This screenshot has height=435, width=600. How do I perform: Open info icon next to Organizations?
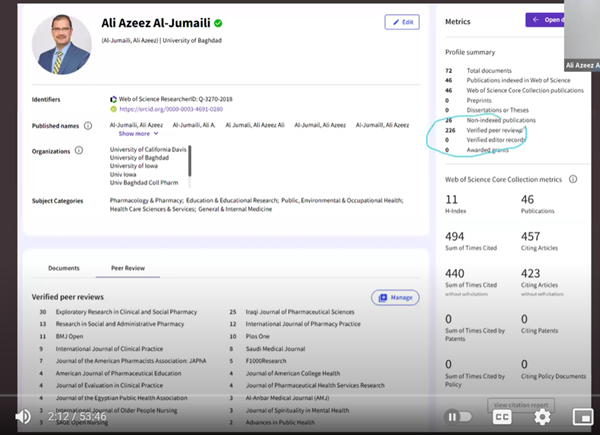79,150
